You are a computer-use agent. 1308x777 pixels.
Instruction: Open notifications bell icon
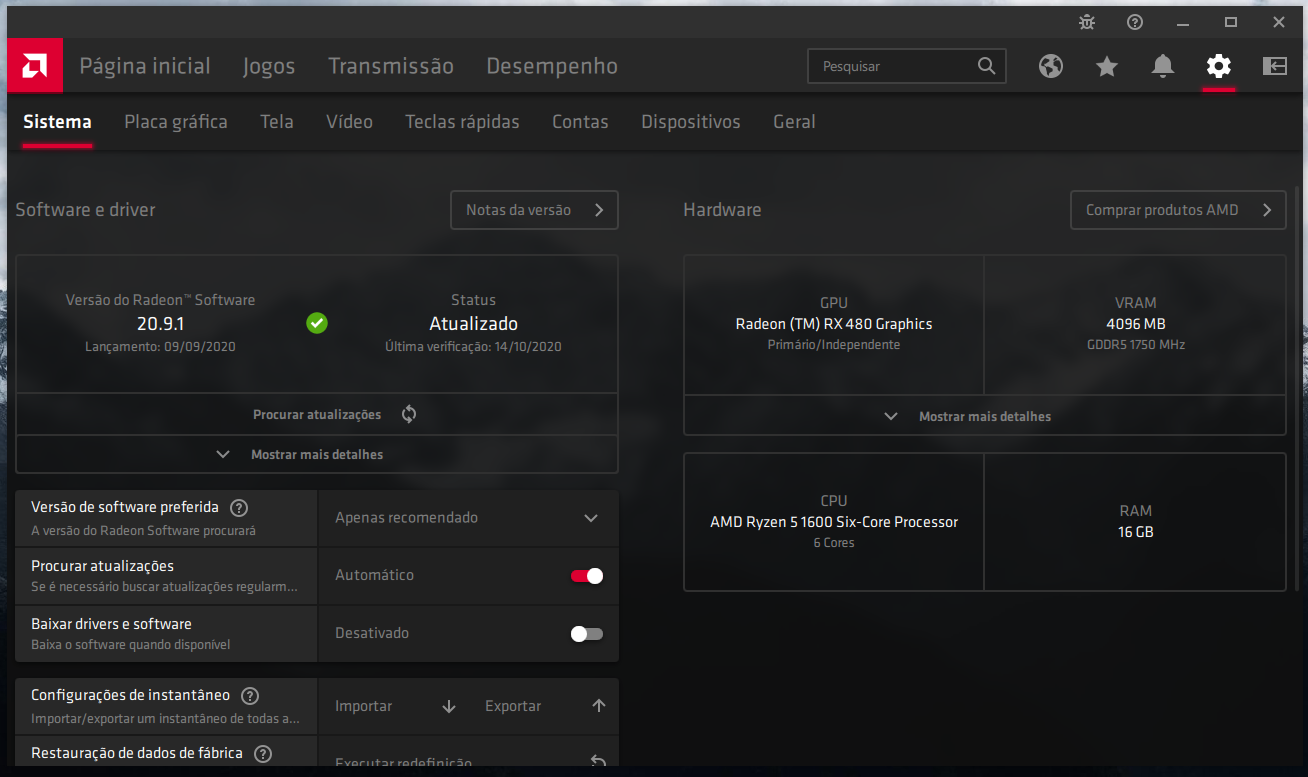tap(1162, 66)
